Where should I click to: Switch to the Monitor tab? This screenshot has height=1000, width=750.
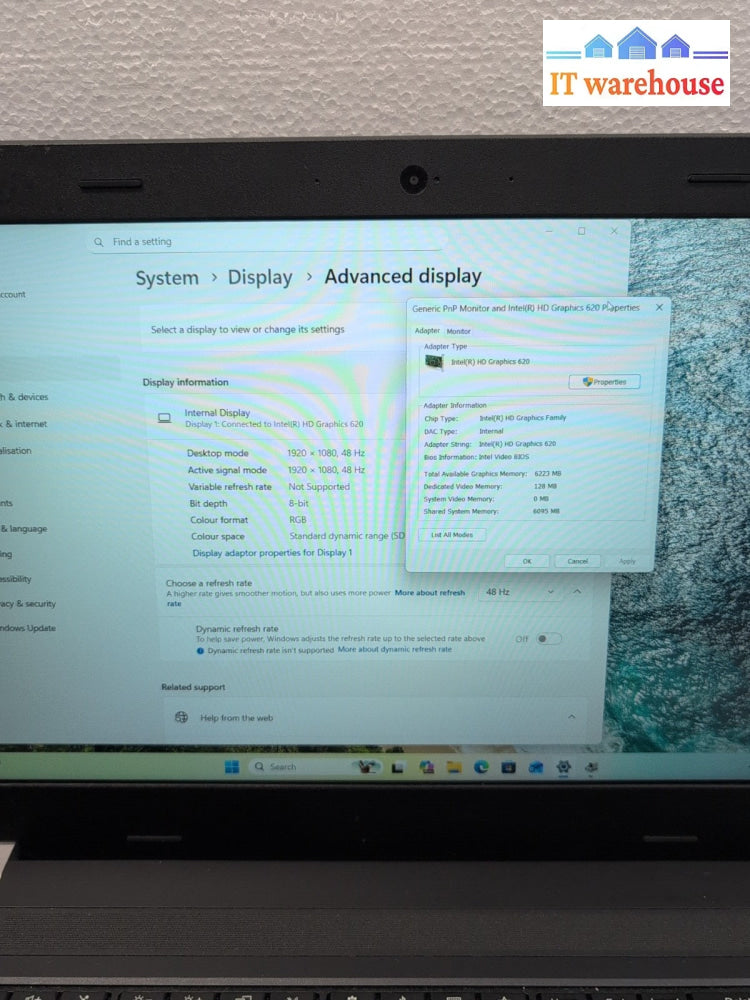(458, 332)
